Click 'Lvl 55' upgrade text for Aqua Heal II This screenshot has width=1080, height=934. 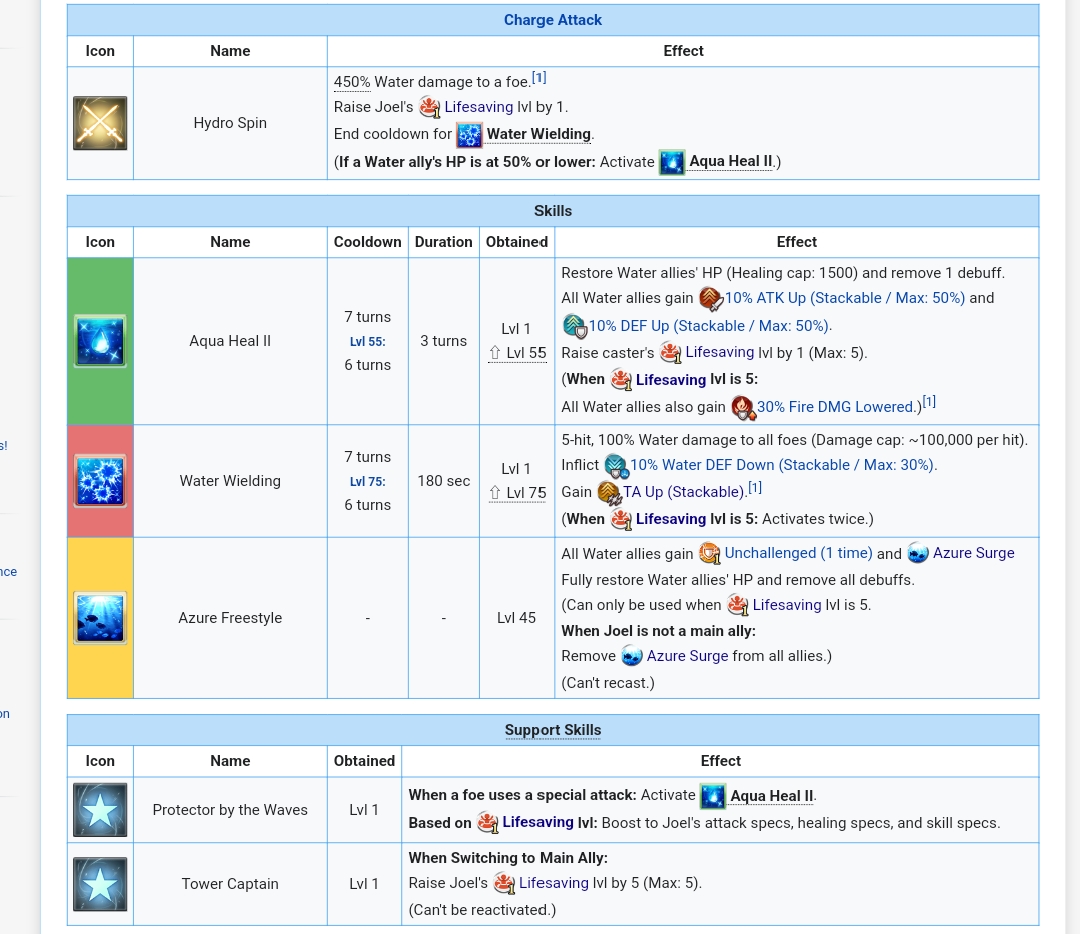tap(517, 353)
